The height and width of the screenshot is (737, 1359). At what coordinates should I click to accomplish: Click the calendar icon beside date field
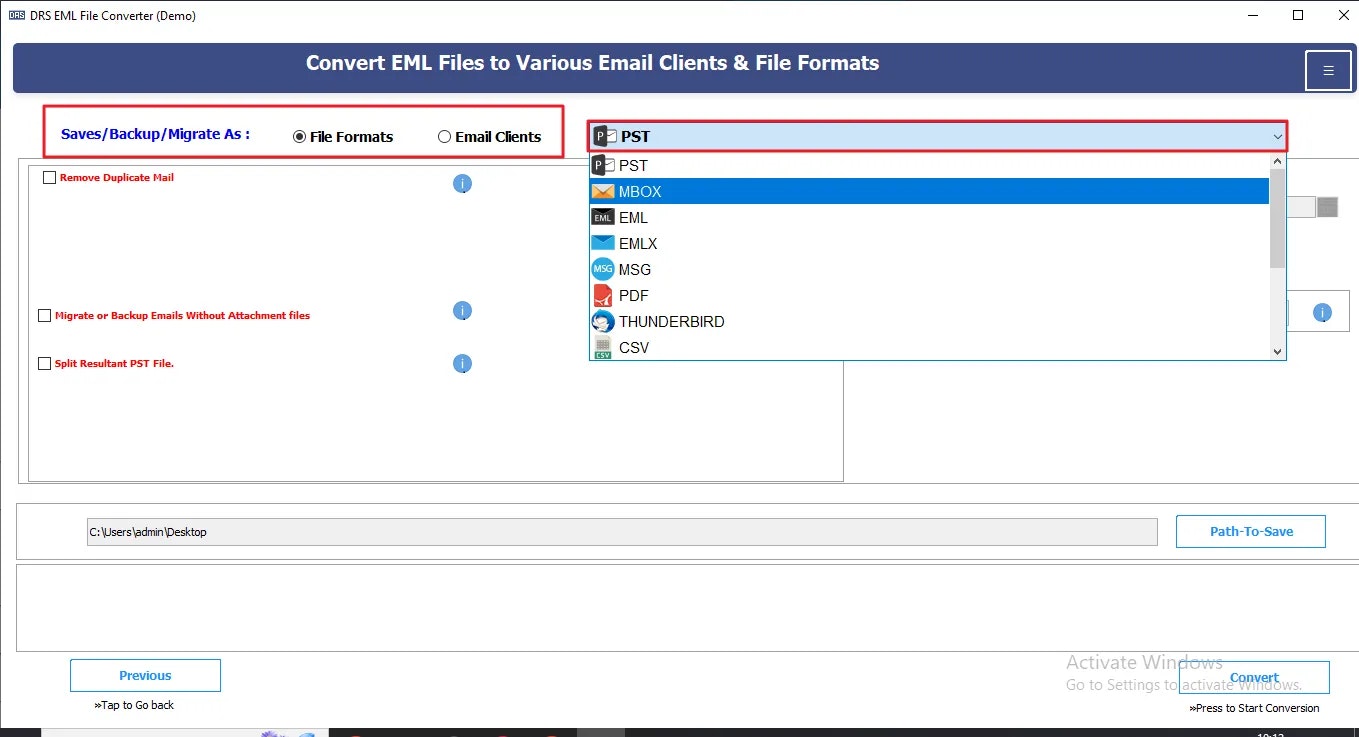[x=1327, y=207]
